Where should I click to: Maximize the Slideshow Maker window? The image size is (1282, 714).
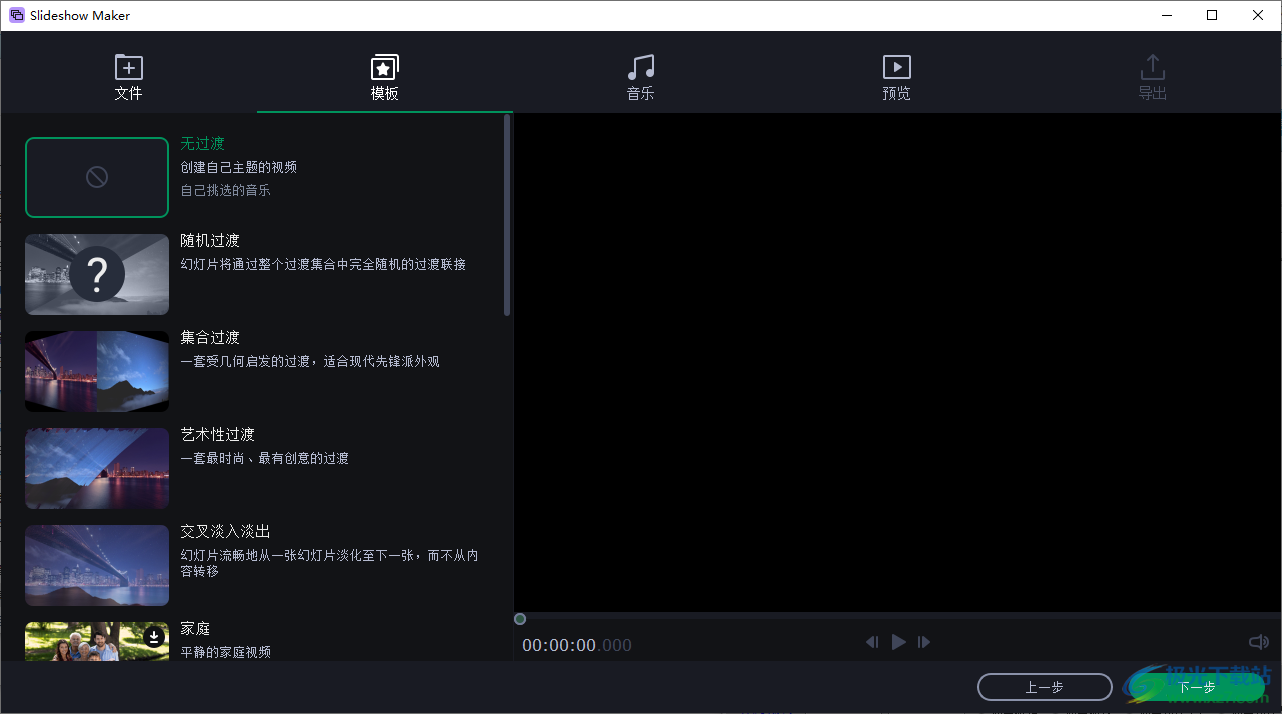click(1212, 15)
